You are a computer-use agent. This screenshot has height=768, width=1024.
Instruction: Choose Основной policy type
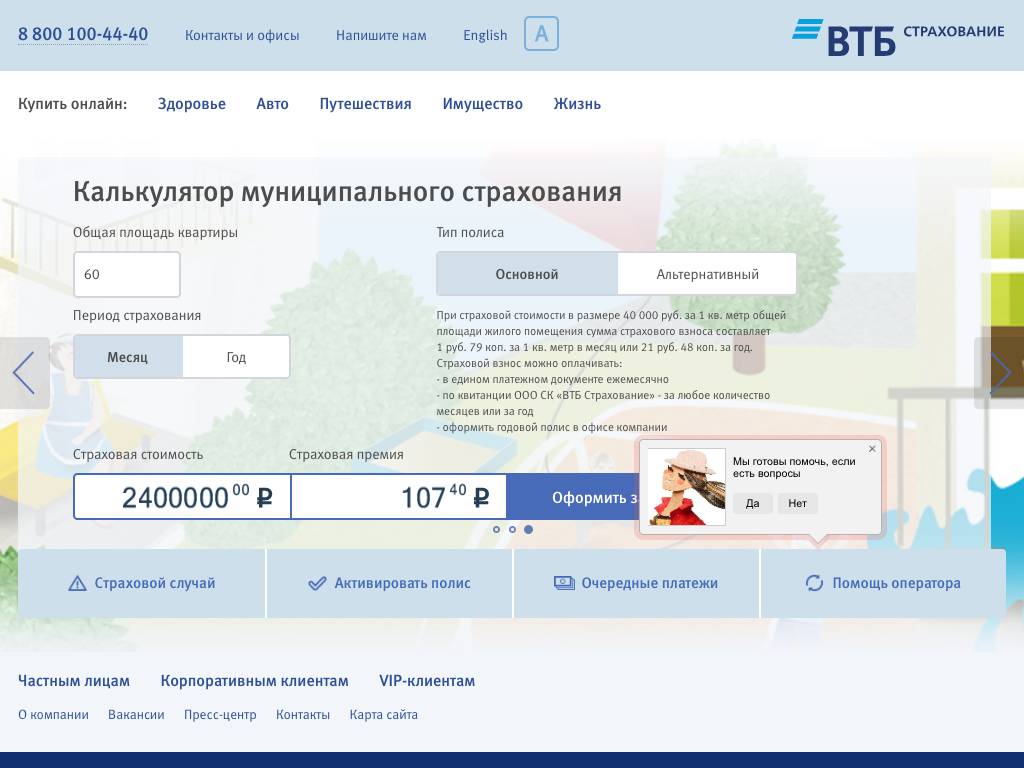point(527,274)
